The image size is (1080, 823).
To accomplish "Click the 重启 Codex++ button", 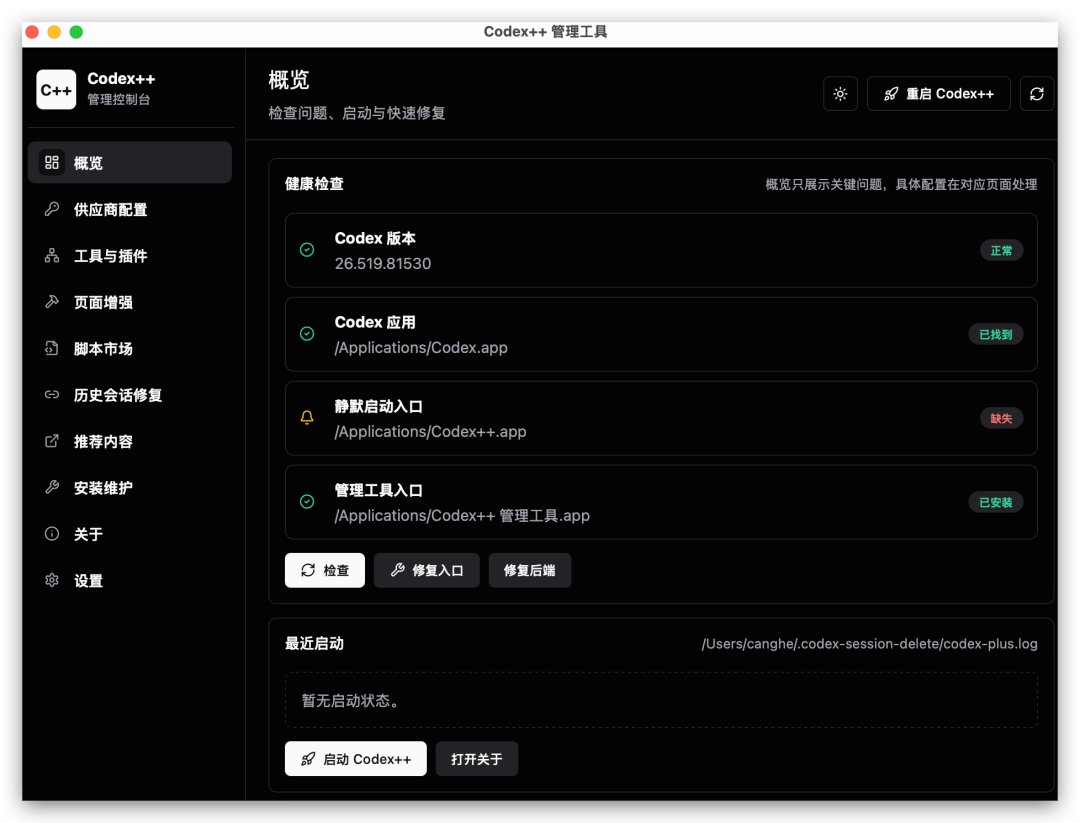I will 938,94.
